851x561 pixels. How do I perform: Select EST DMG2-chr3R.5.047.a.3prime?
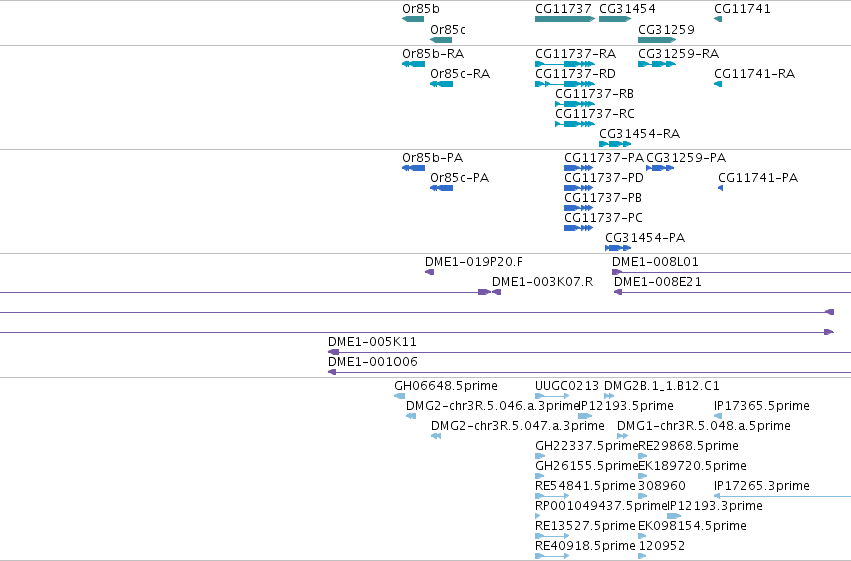pyautogui.click(x=517, y=426)
